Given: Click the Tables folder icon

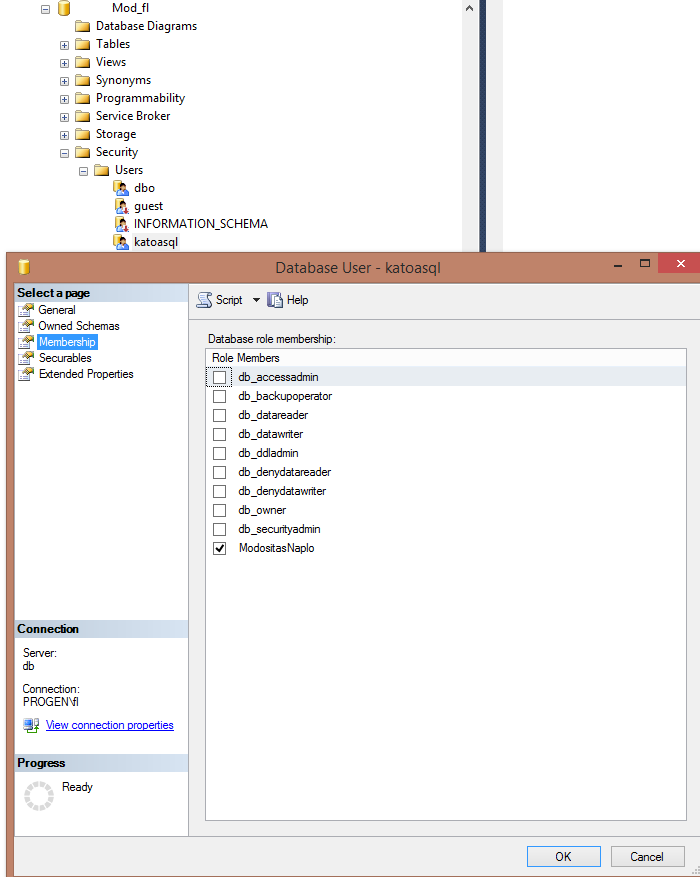Looking at the screenshot, I should pyautogui.click(x=83, y=44).
